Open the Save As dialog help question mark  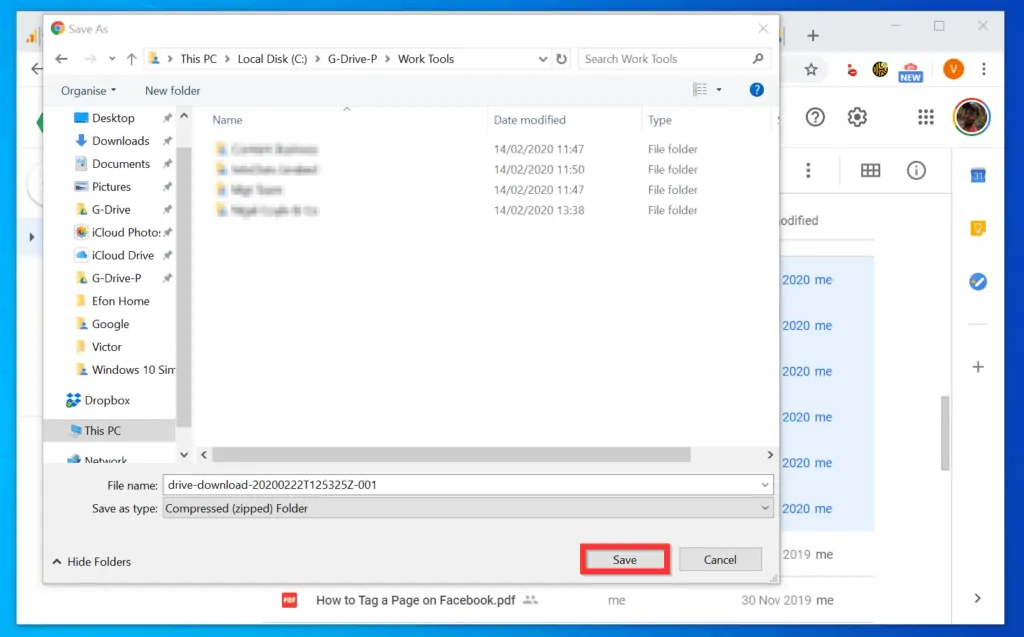tap(757, 90)
